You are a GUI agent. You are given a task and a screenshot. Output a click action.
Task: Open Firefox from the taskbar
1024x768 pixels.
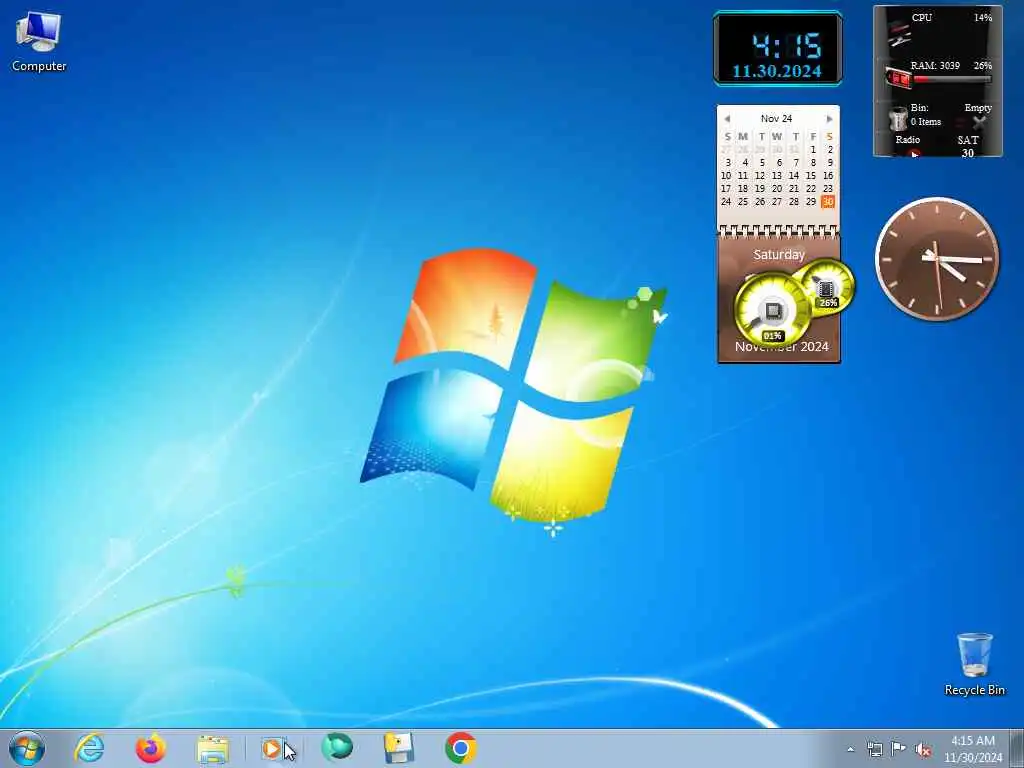pyautogui.click(x=150, y=748)
